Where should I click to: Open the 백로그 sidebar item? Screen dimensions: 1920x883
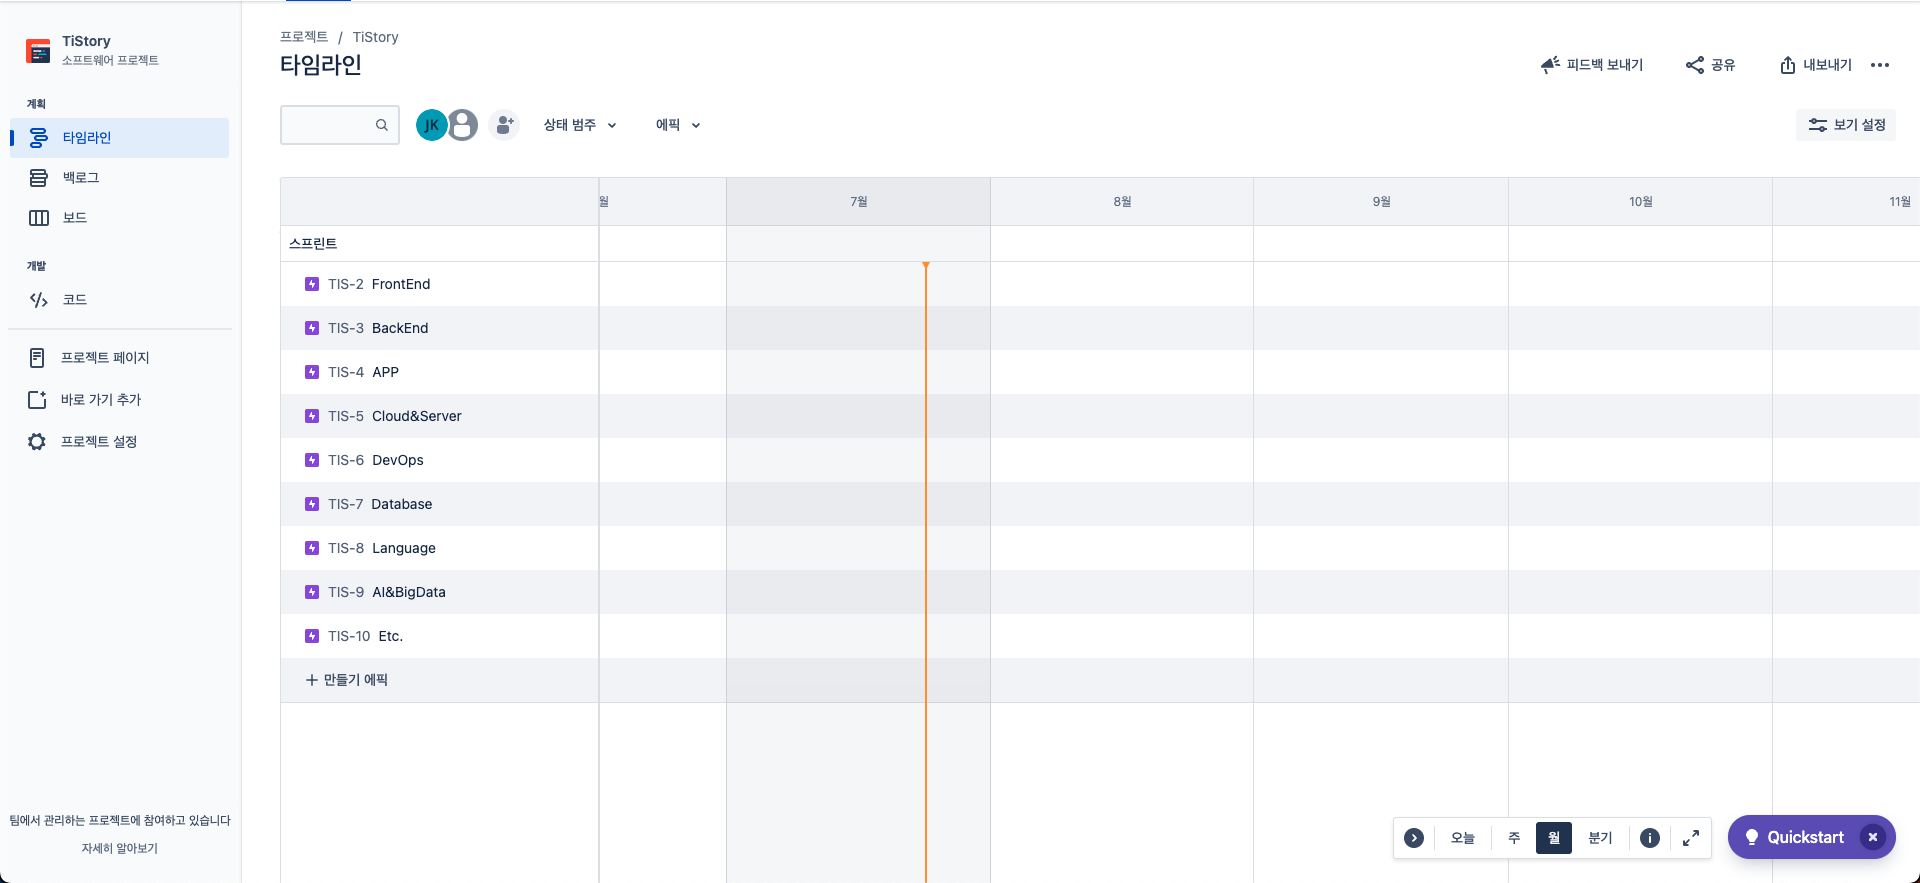tap(120, 178)
